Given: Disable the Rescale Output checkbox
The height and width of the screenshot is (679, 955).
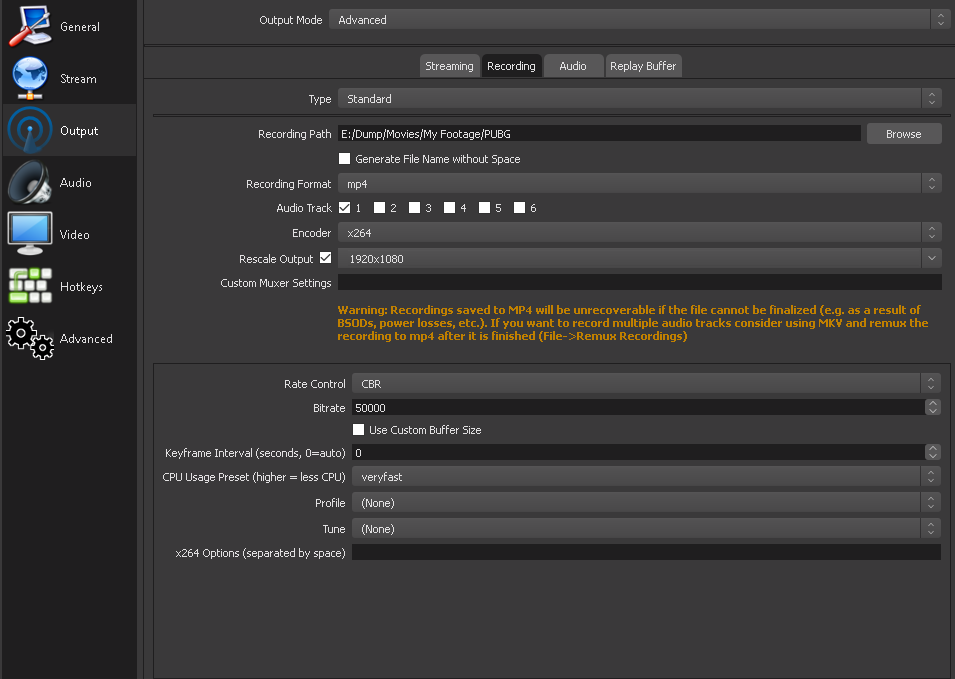Looking at the screenshot, I should [326, 258].
